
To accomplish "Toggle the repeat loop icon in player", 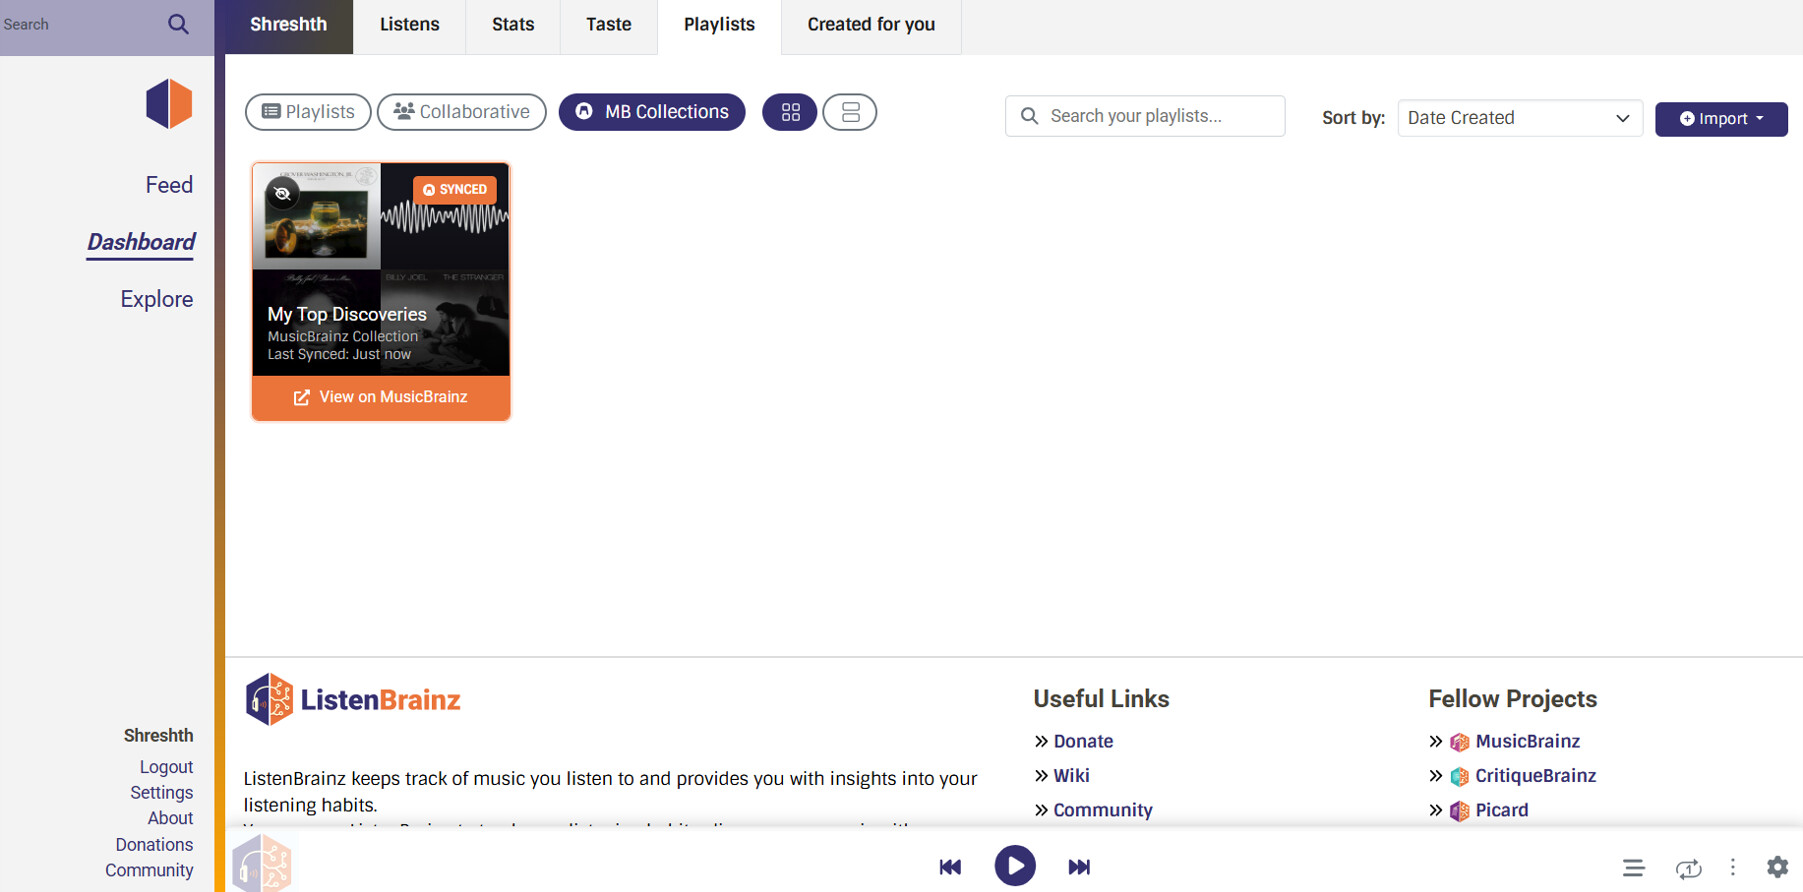I will click(1689, 868).
